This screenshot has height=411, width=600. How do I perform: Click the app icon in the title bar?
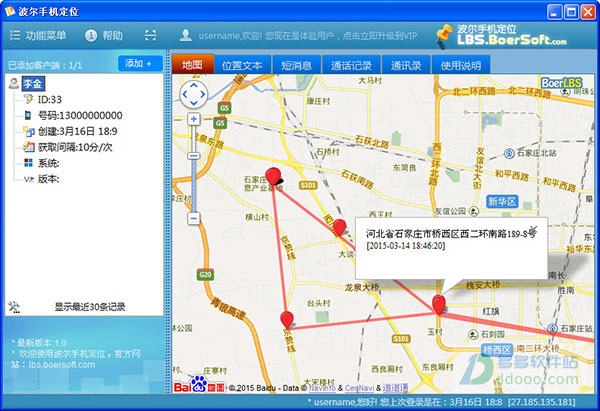click(x=10, y=11)
